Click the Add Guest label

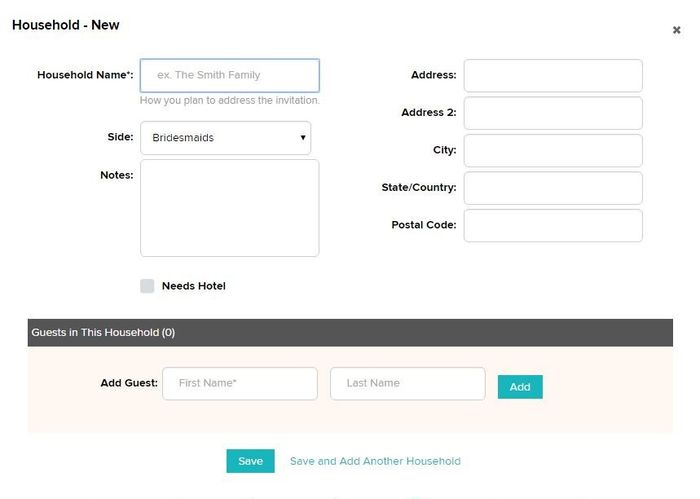coord(129,383)
